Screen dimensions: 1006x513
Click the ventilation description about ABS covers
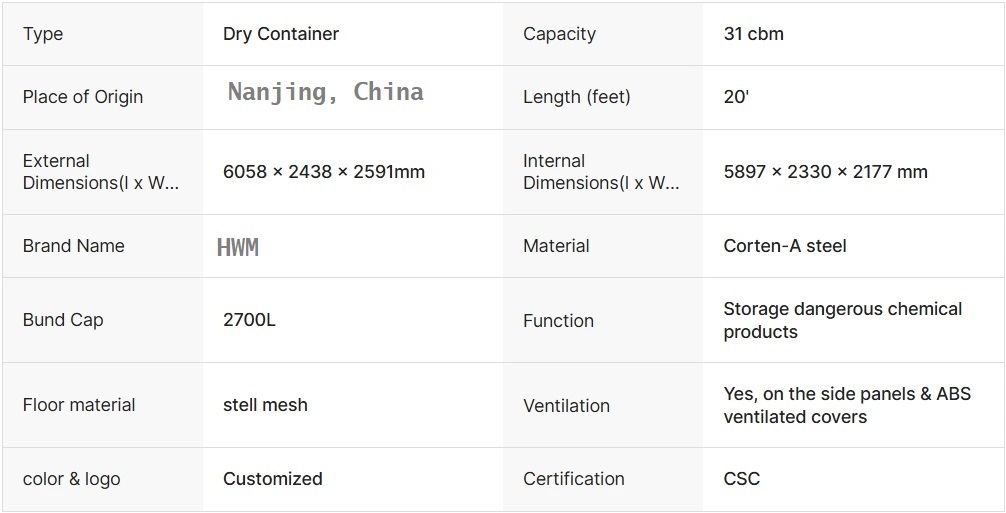(846, 405)
